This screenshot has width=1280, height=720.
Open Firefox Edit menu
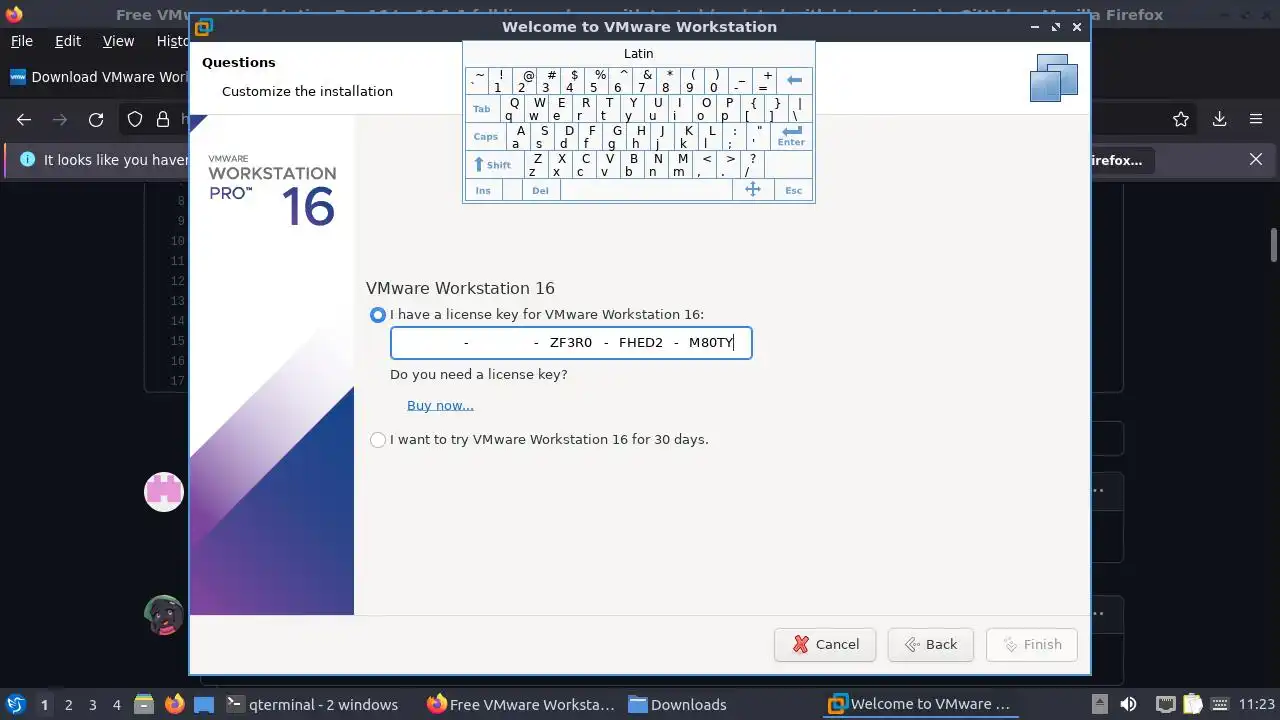(68, 41)
